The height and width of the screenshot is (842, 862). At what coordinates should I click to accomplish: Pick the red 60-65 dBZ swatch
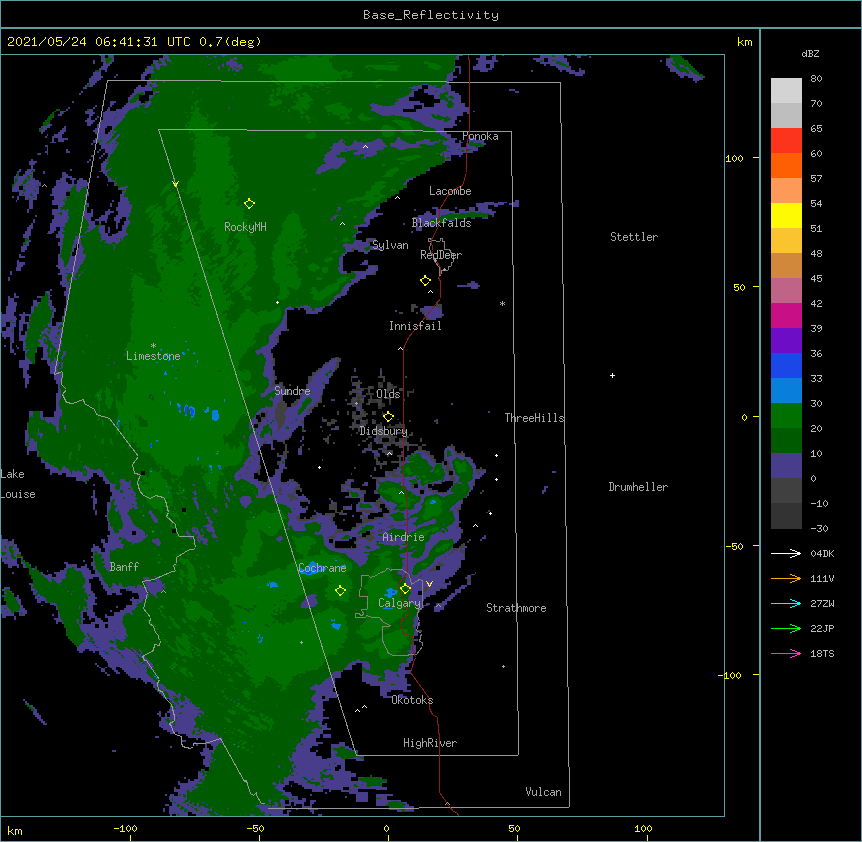pyautogui.click(x=786, y=141)
